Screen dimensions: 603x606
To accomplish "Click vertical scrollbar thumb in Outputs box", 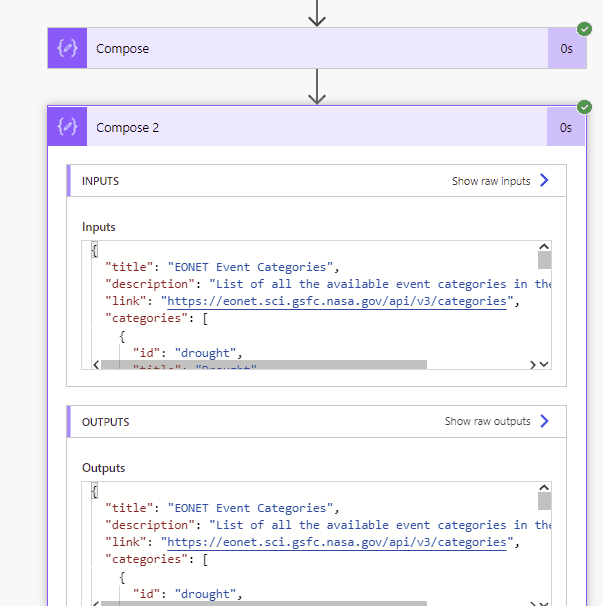I will click(544, 501).
